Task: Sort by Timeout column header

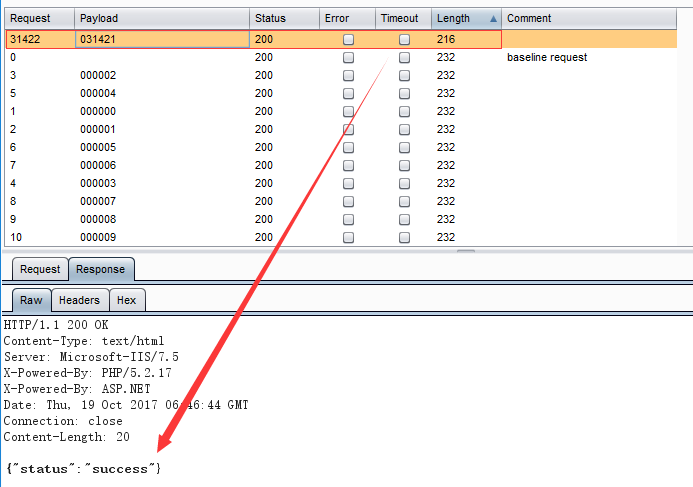Action: 404,18
